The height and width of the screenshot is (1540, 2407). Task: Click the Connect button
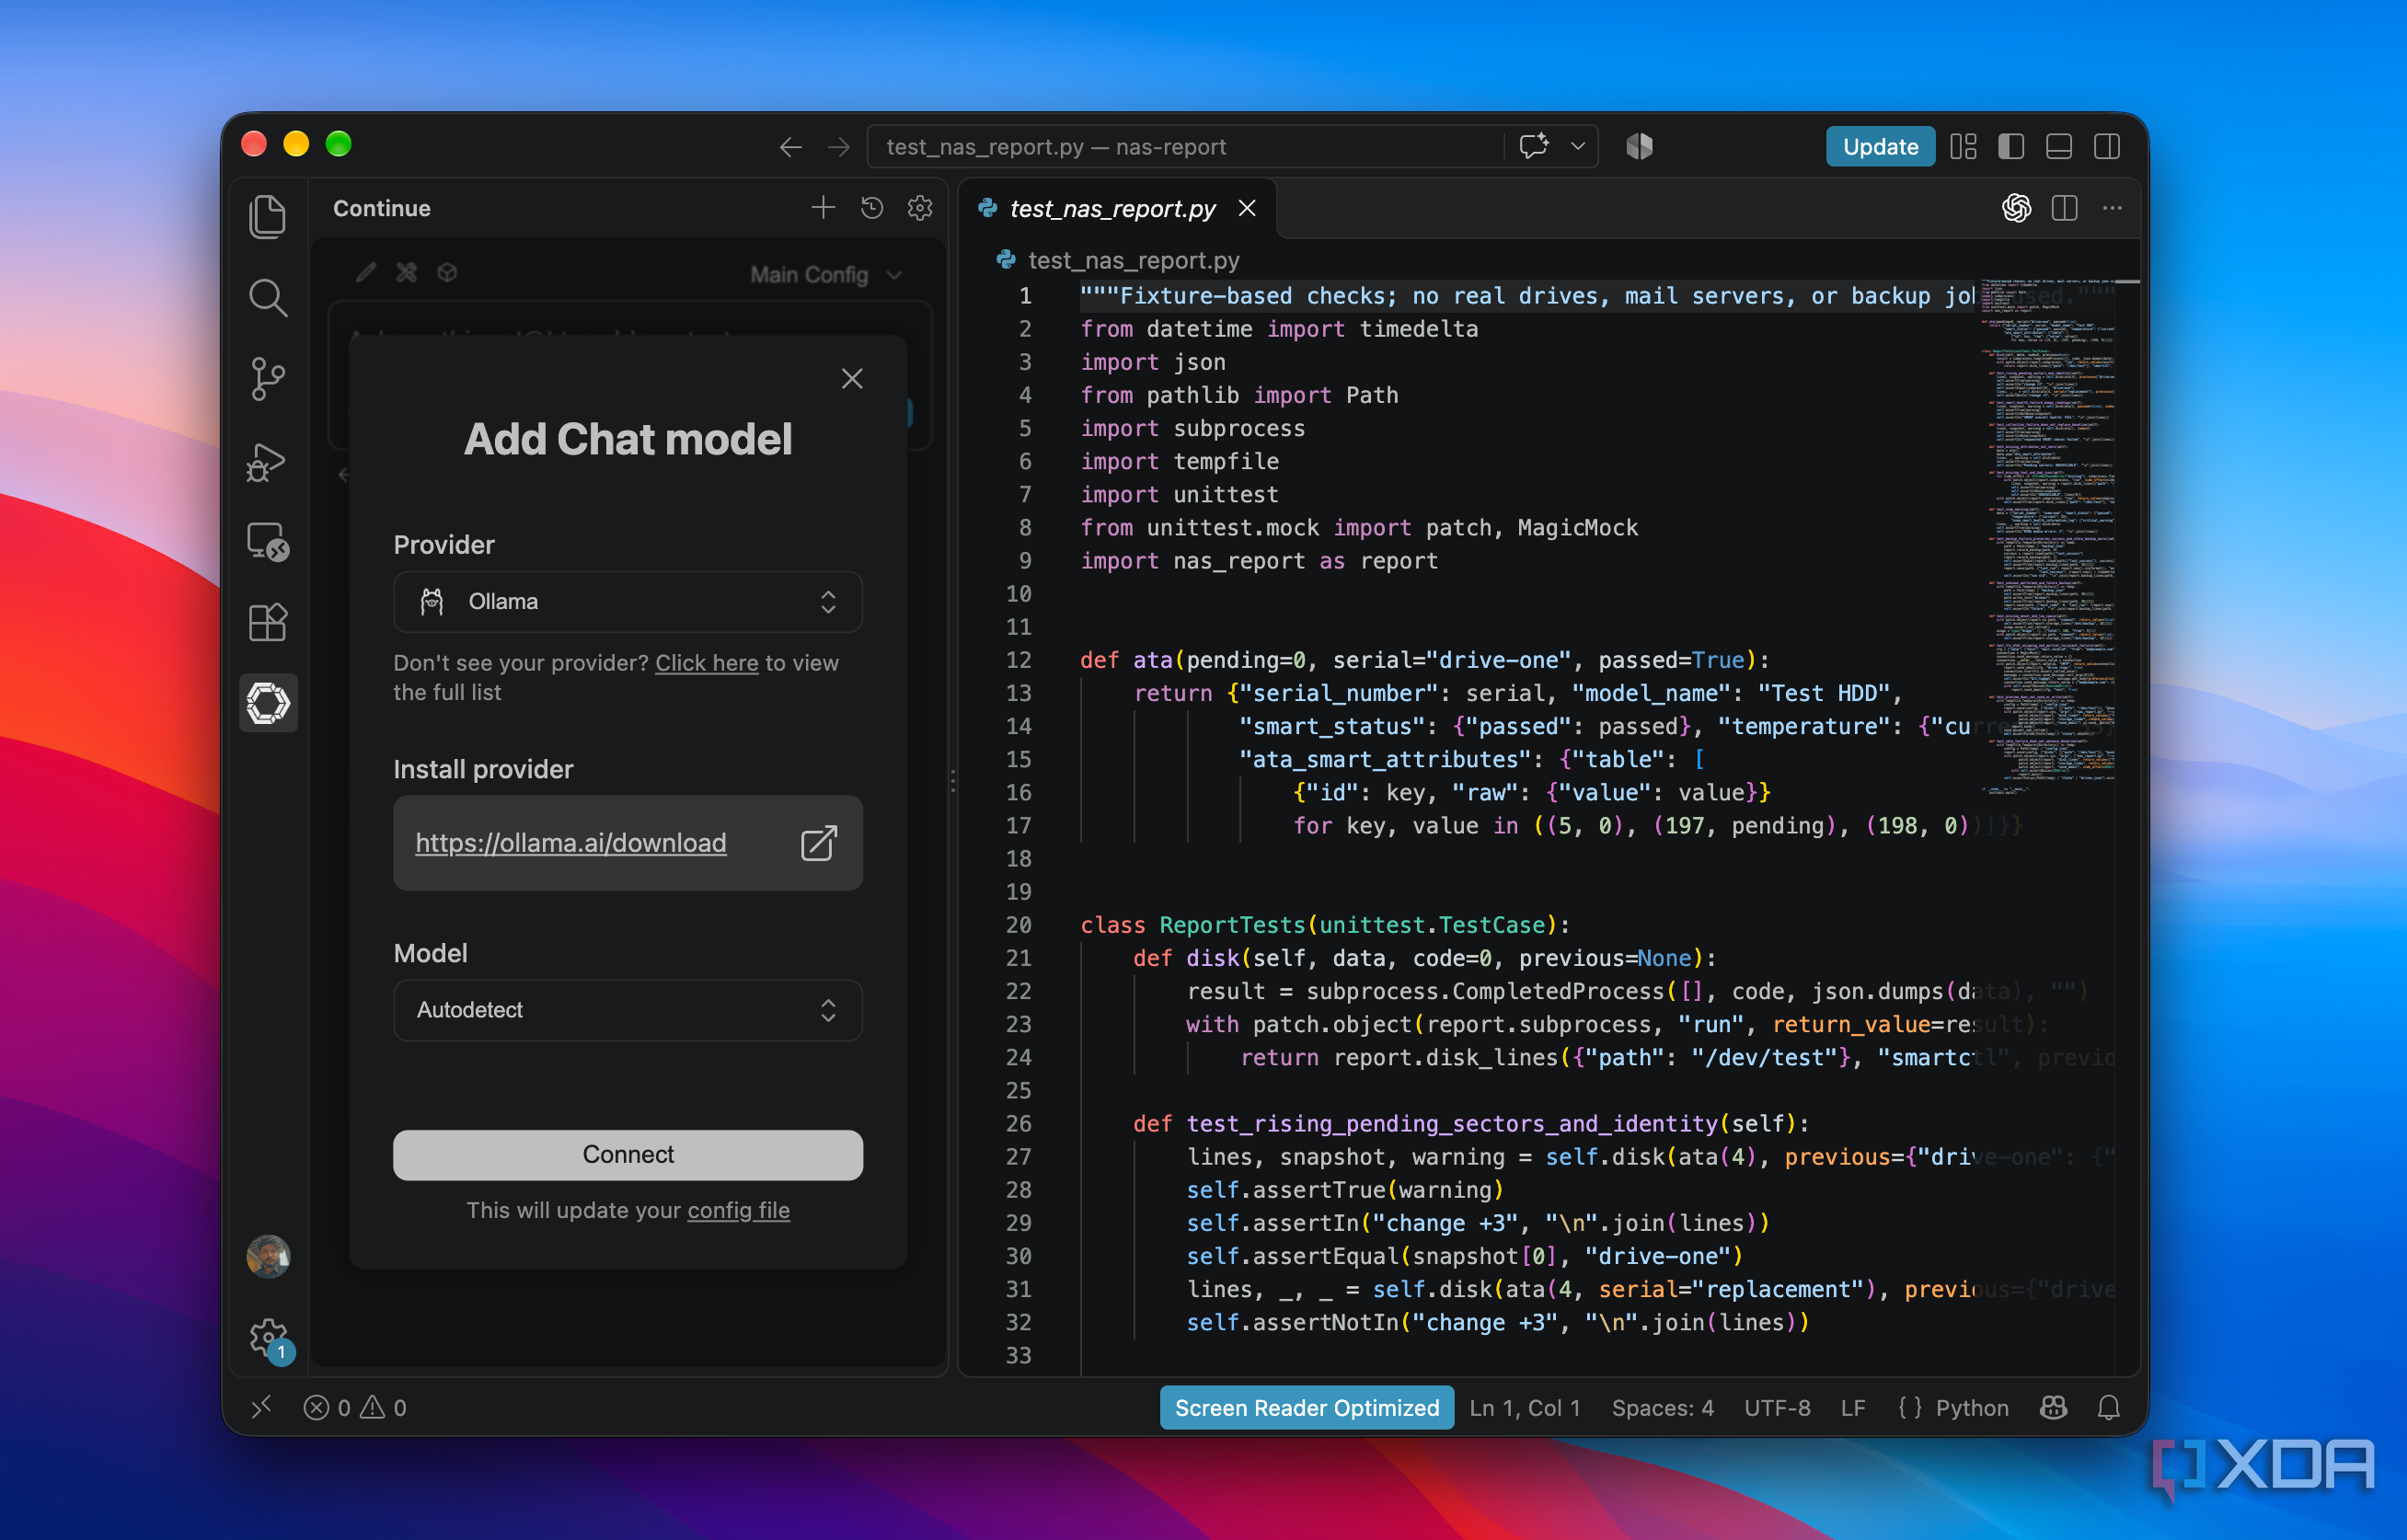(x=627, y=1154)
